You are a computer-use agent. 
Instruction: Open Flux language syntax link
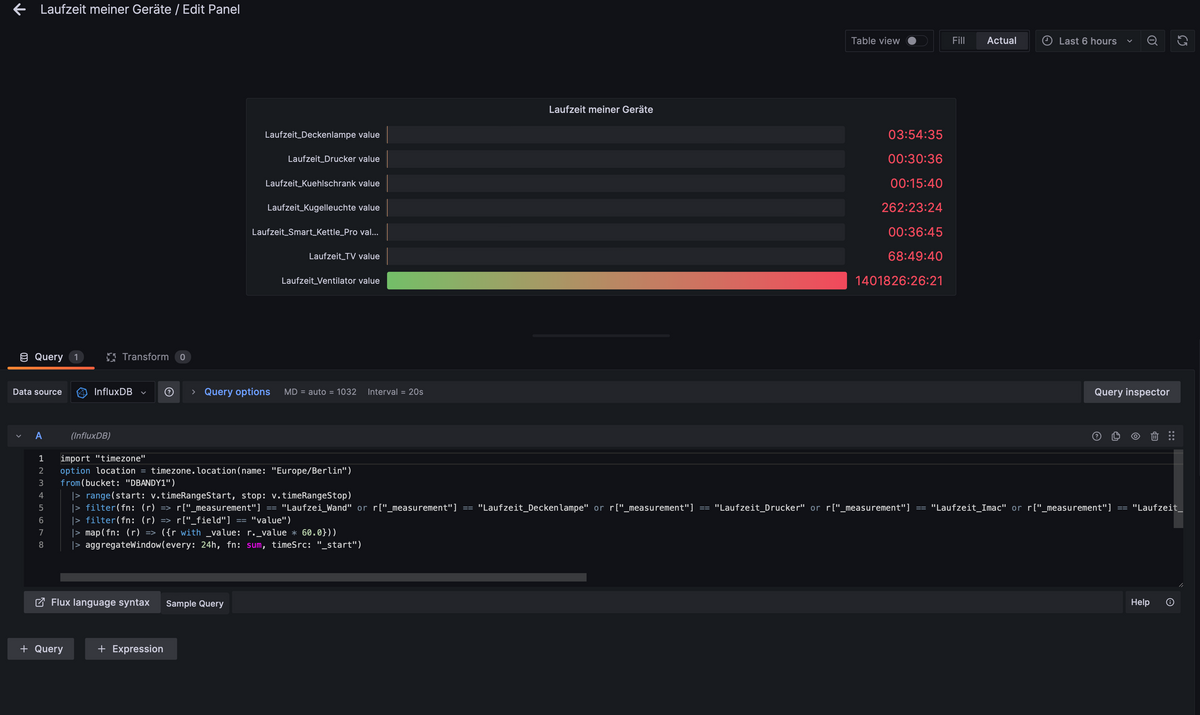point(92,603)
